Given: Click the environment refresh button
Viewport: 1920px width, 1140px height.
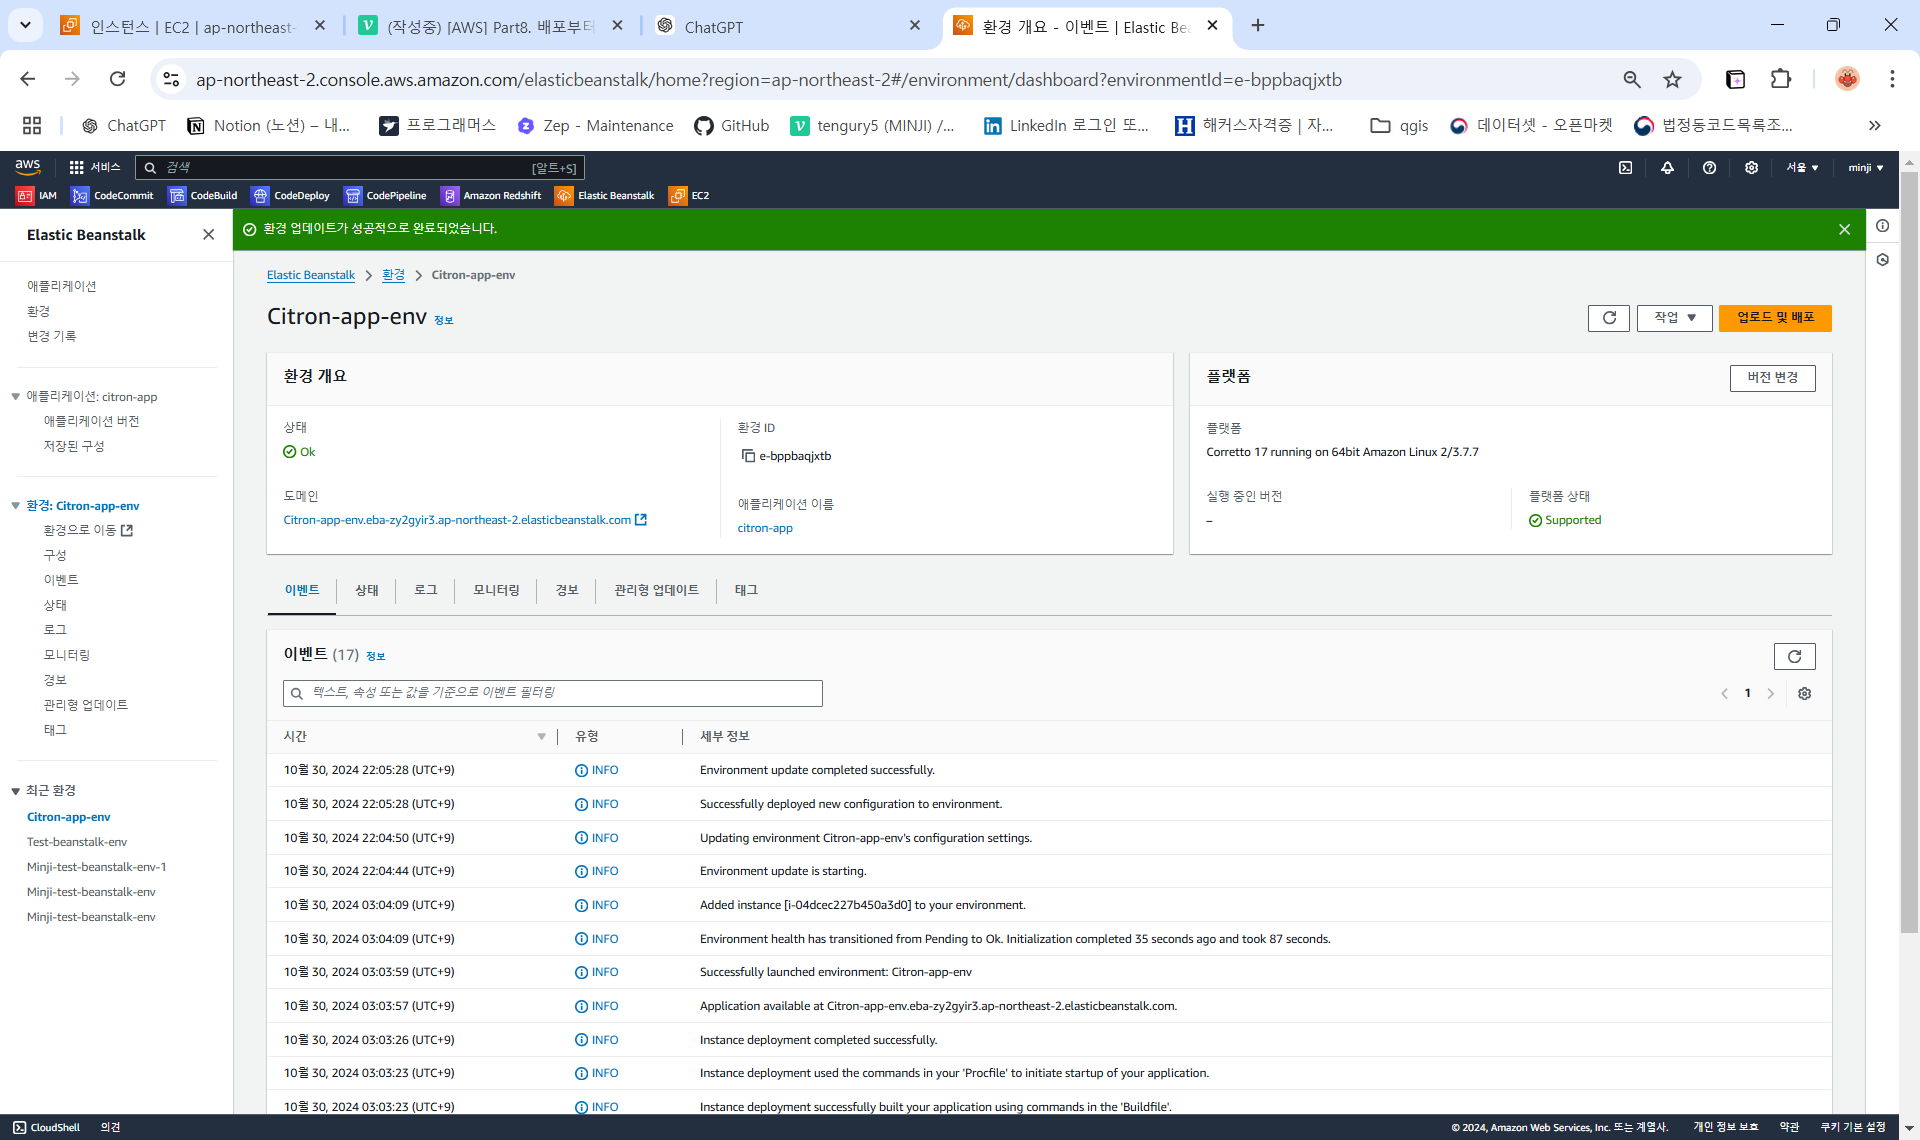Looking at the screenshot, I should [x=1608, y=318].
